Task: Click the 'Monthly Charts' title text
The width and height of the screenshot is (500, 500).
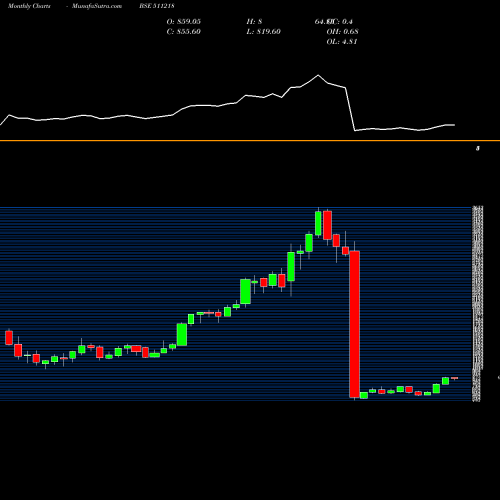Action: (x=29, y=6)
